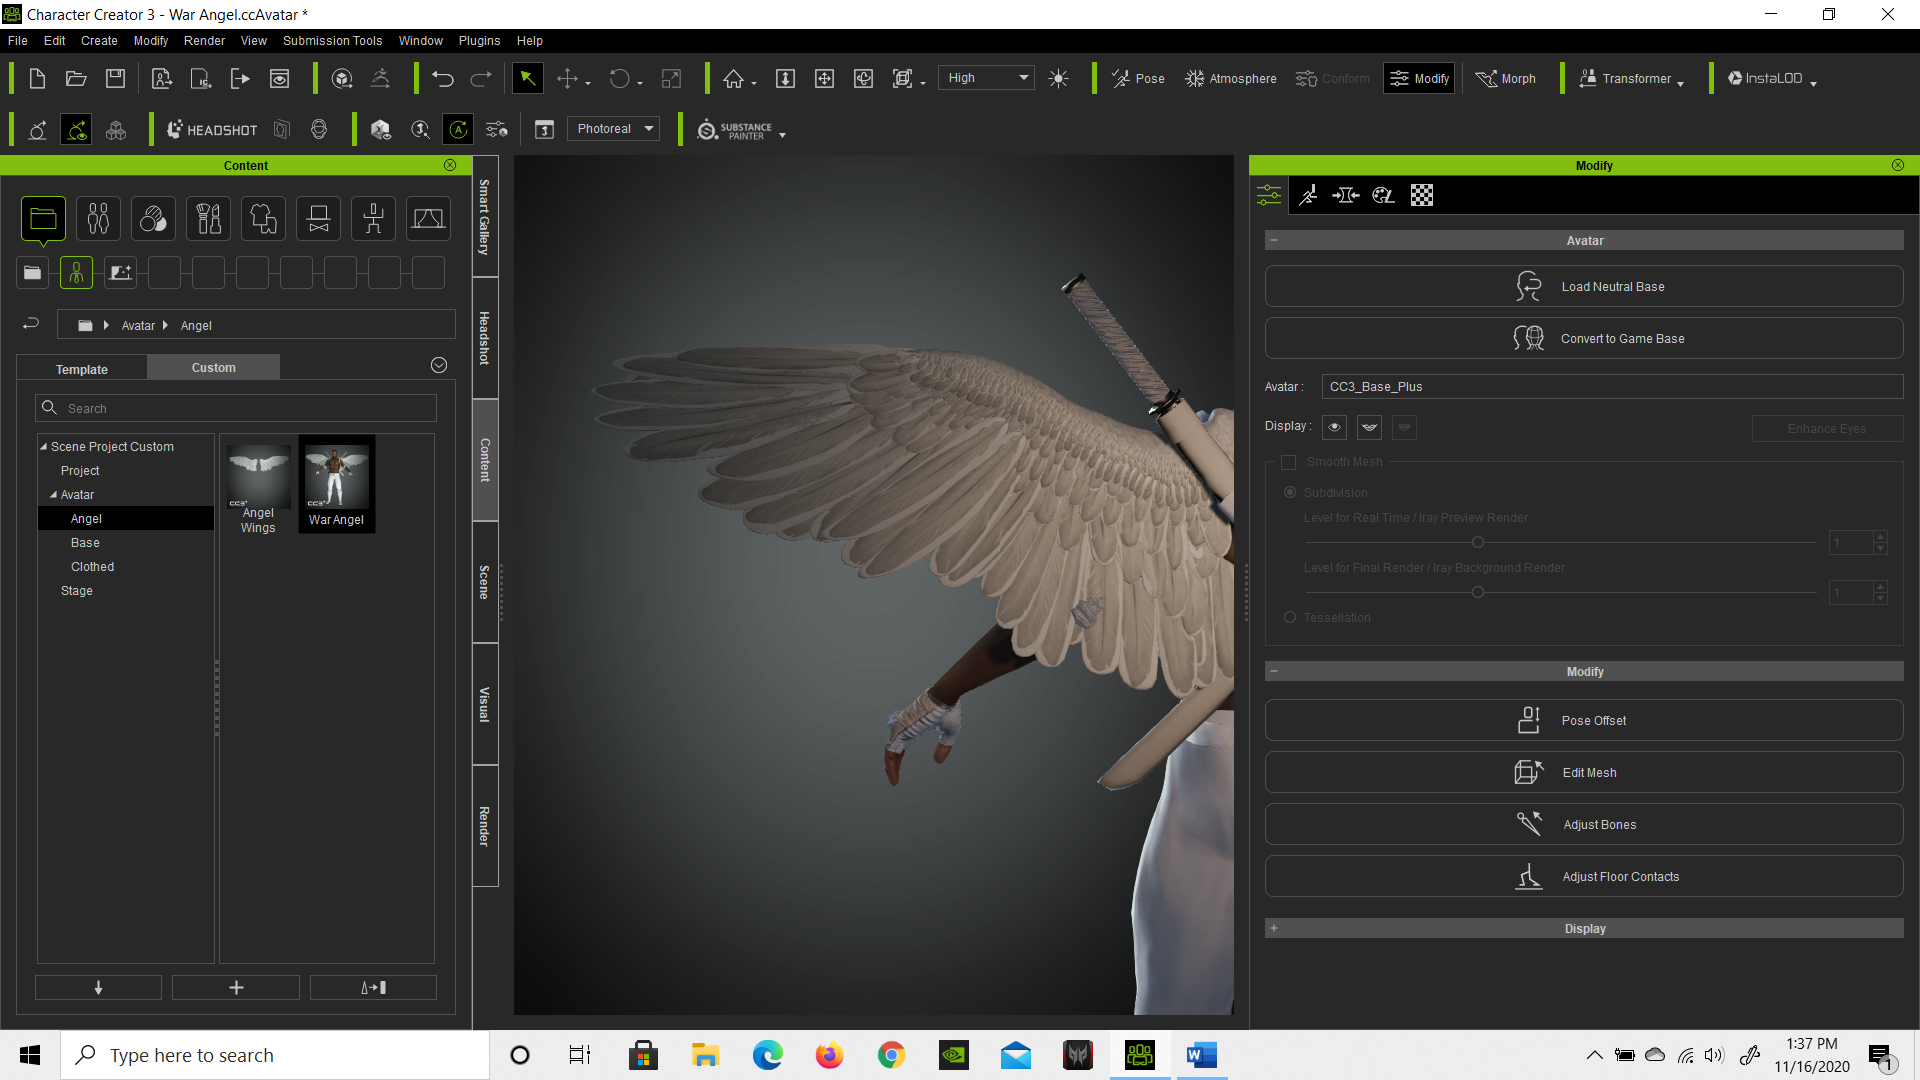Toggle eye display visibility button
Screen dimensions: 1920x1080
click(1334, 427)
